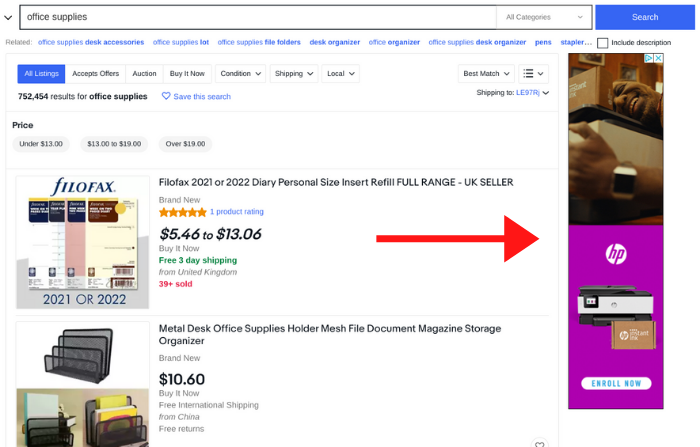
Task: Click the HP printer image in the ad
Action: point(616,306)
